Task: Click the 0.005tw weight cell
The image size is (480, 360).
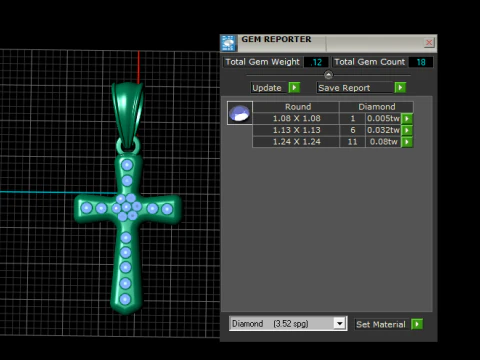Action: [383, 118]
